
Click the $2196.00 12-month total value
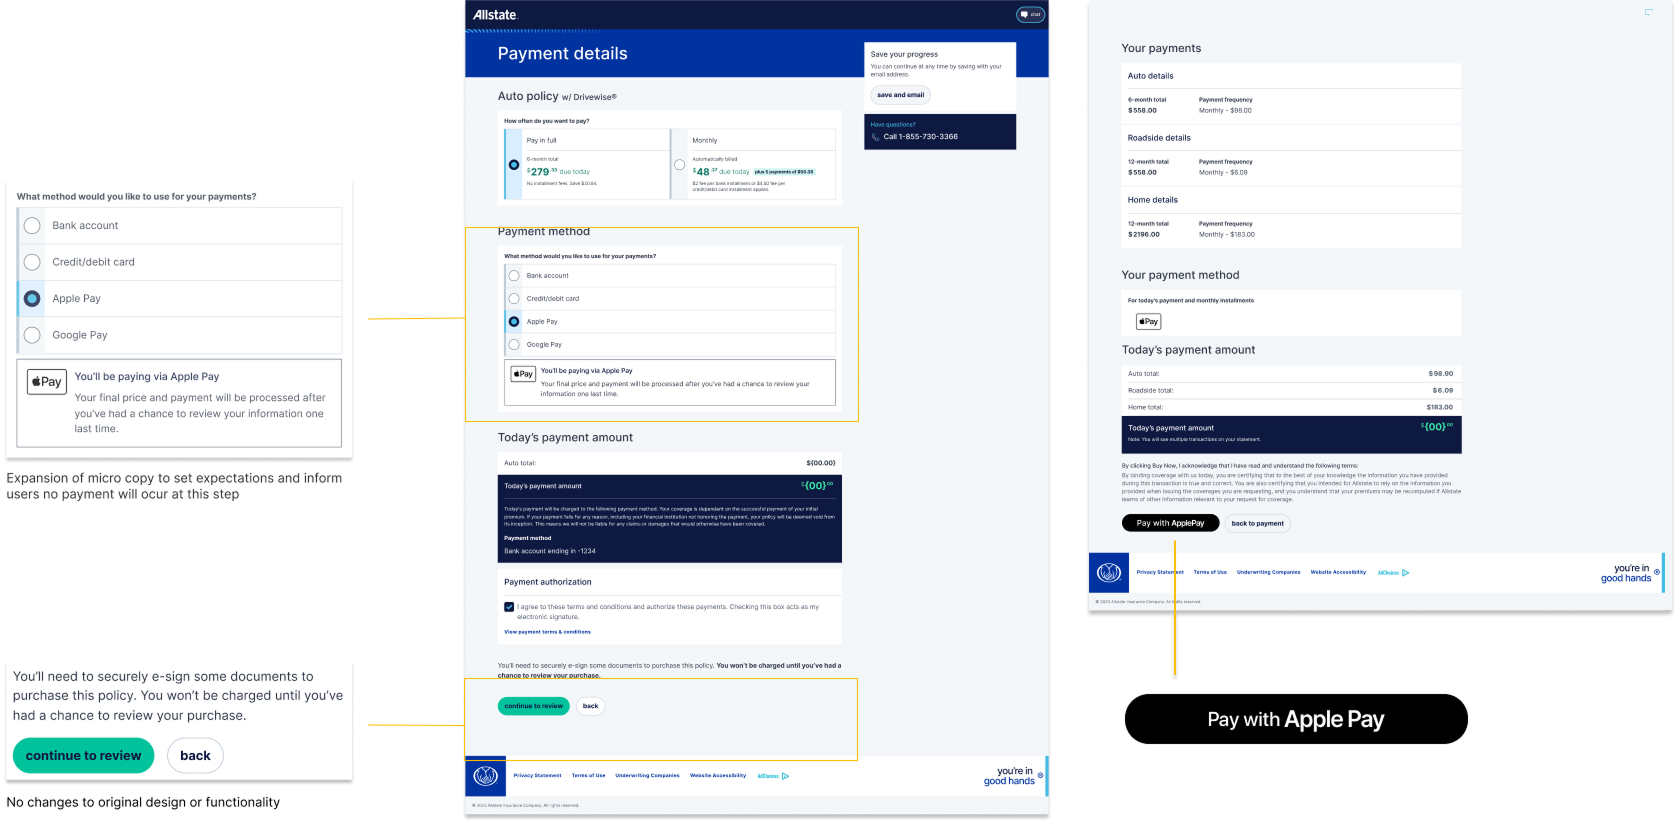[x=1144, y=235]
